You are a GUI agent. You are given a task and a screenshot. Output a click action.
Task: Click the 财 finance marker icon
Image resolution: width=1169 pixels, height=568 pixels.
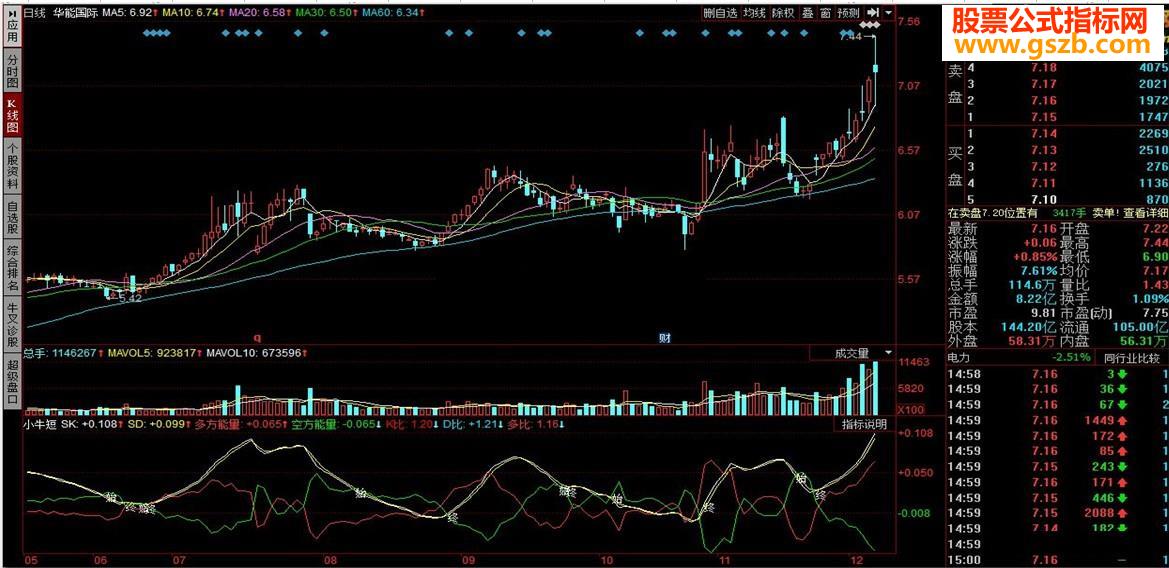click(665, 338)
